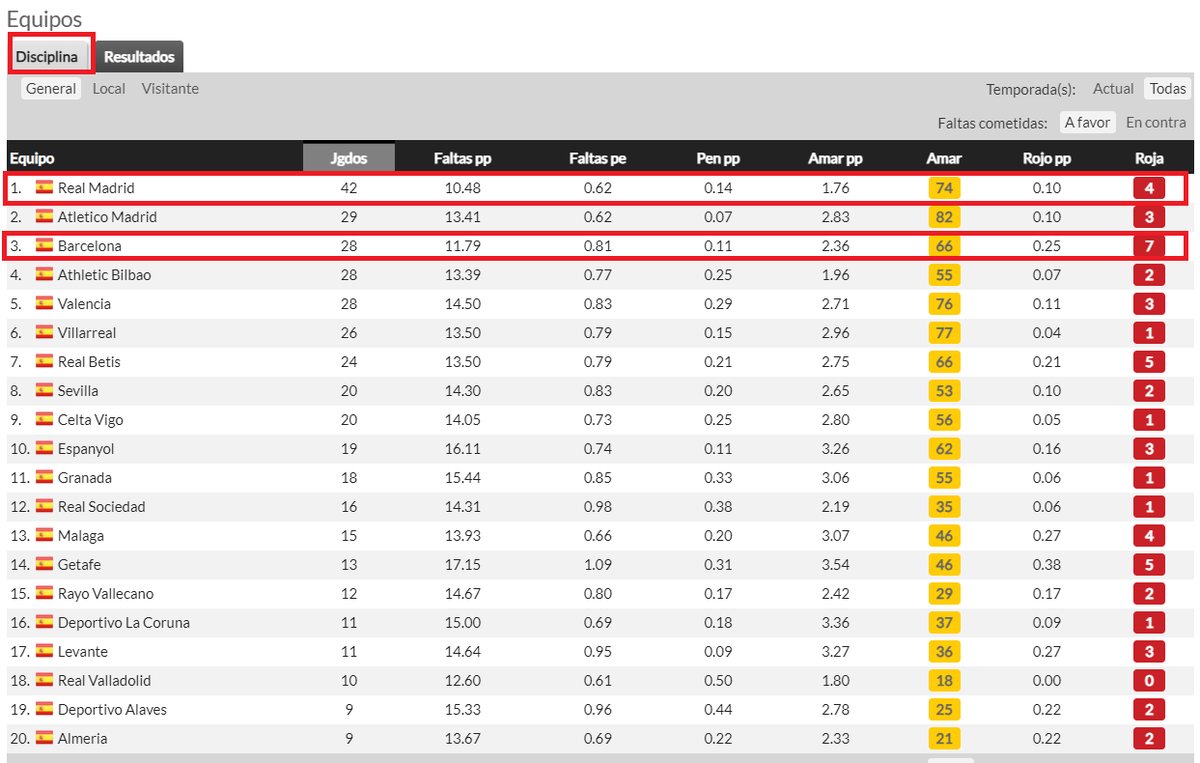Click Levante red card badge 3

coord(1149,652)
